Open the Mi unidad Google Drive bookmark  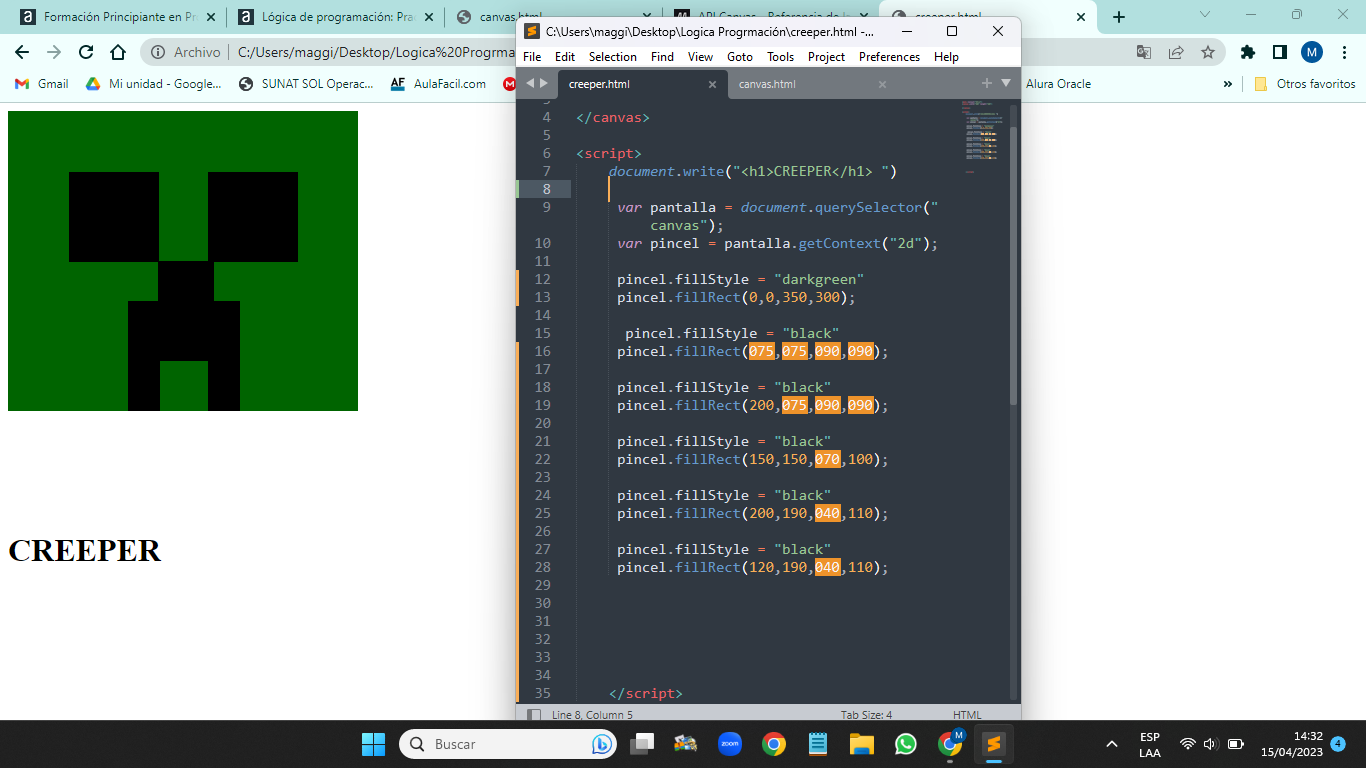[x=154, y=84]
